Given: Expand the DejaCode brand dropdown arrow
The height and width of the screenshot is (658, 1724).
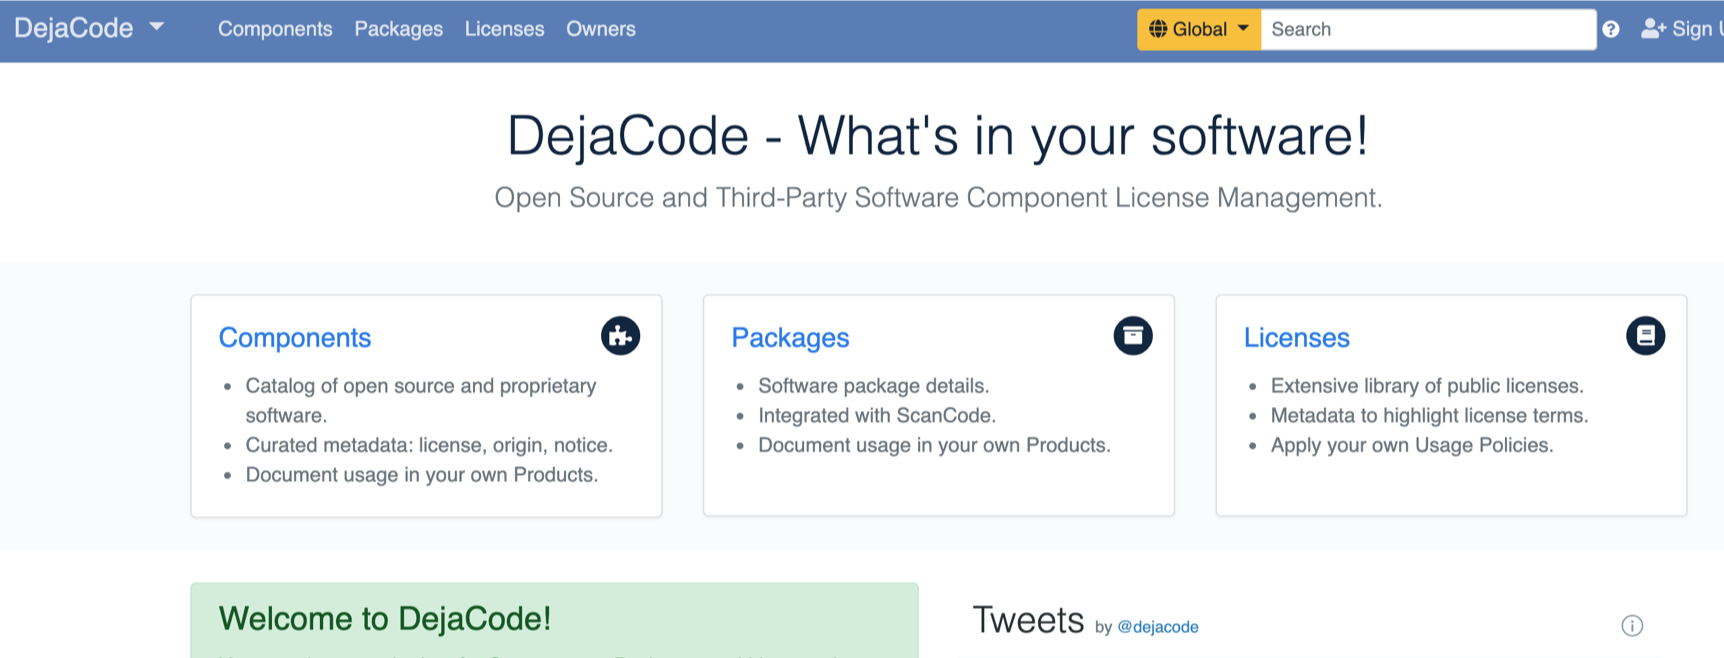Looking at the screenshot, I should (157, 27).
